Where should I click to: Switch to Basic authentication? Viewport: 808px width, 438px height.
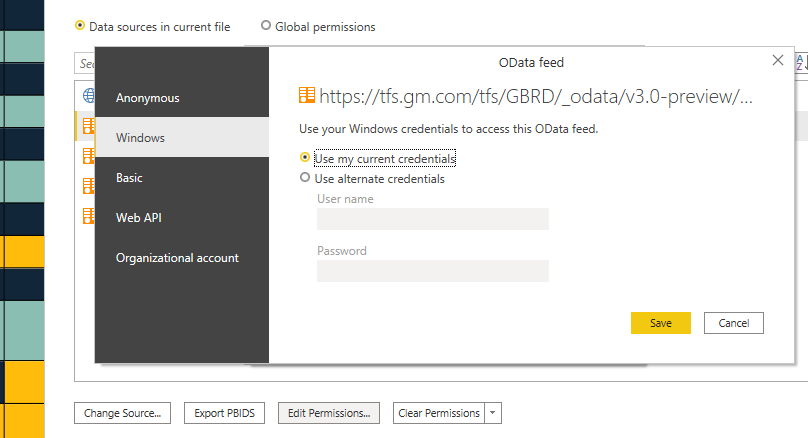182,178
